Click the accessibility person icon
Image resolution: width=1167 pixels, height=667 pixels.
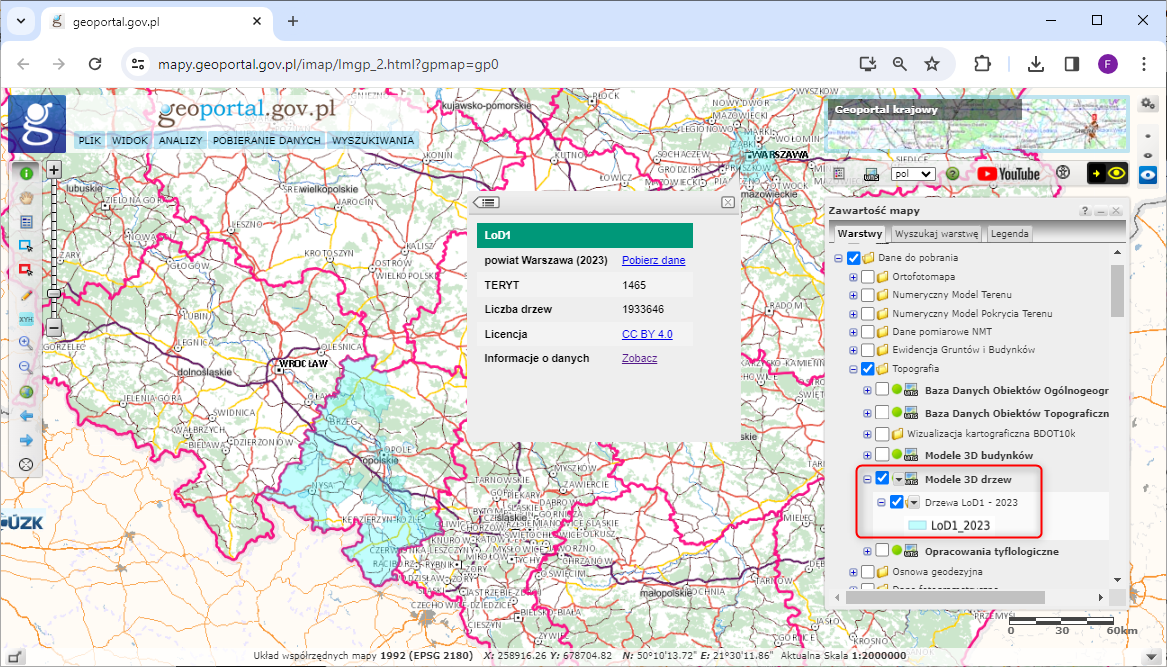pos(1063,173)
